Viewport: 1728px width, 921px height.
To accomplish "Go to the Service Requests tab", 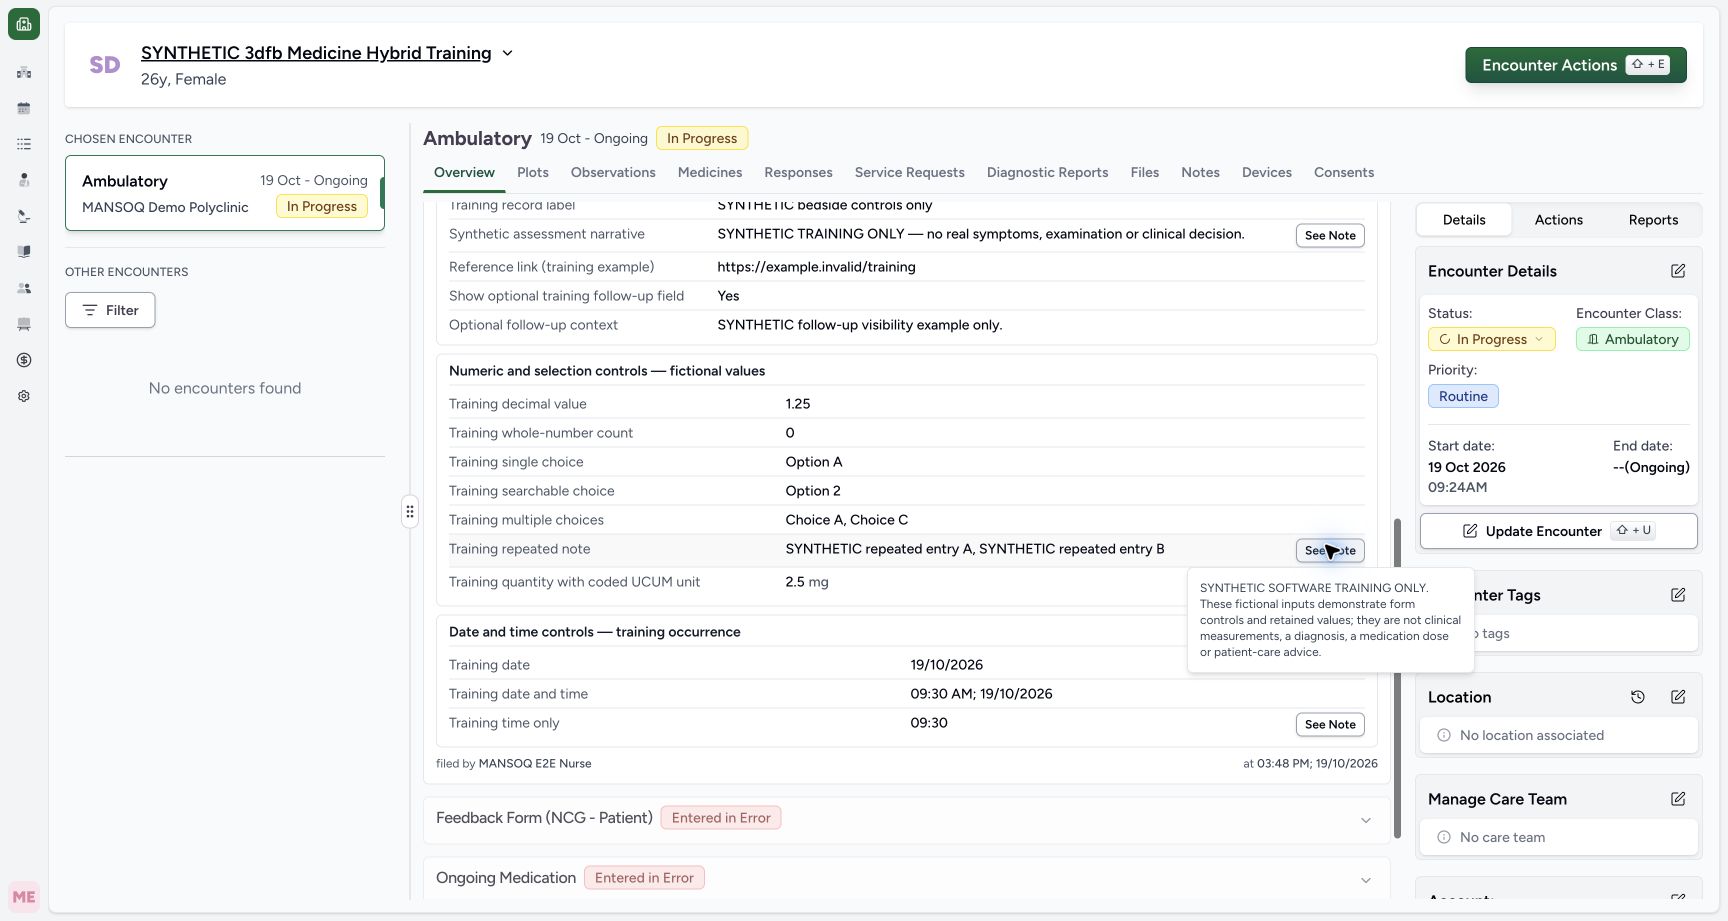I will pos(909,172).
